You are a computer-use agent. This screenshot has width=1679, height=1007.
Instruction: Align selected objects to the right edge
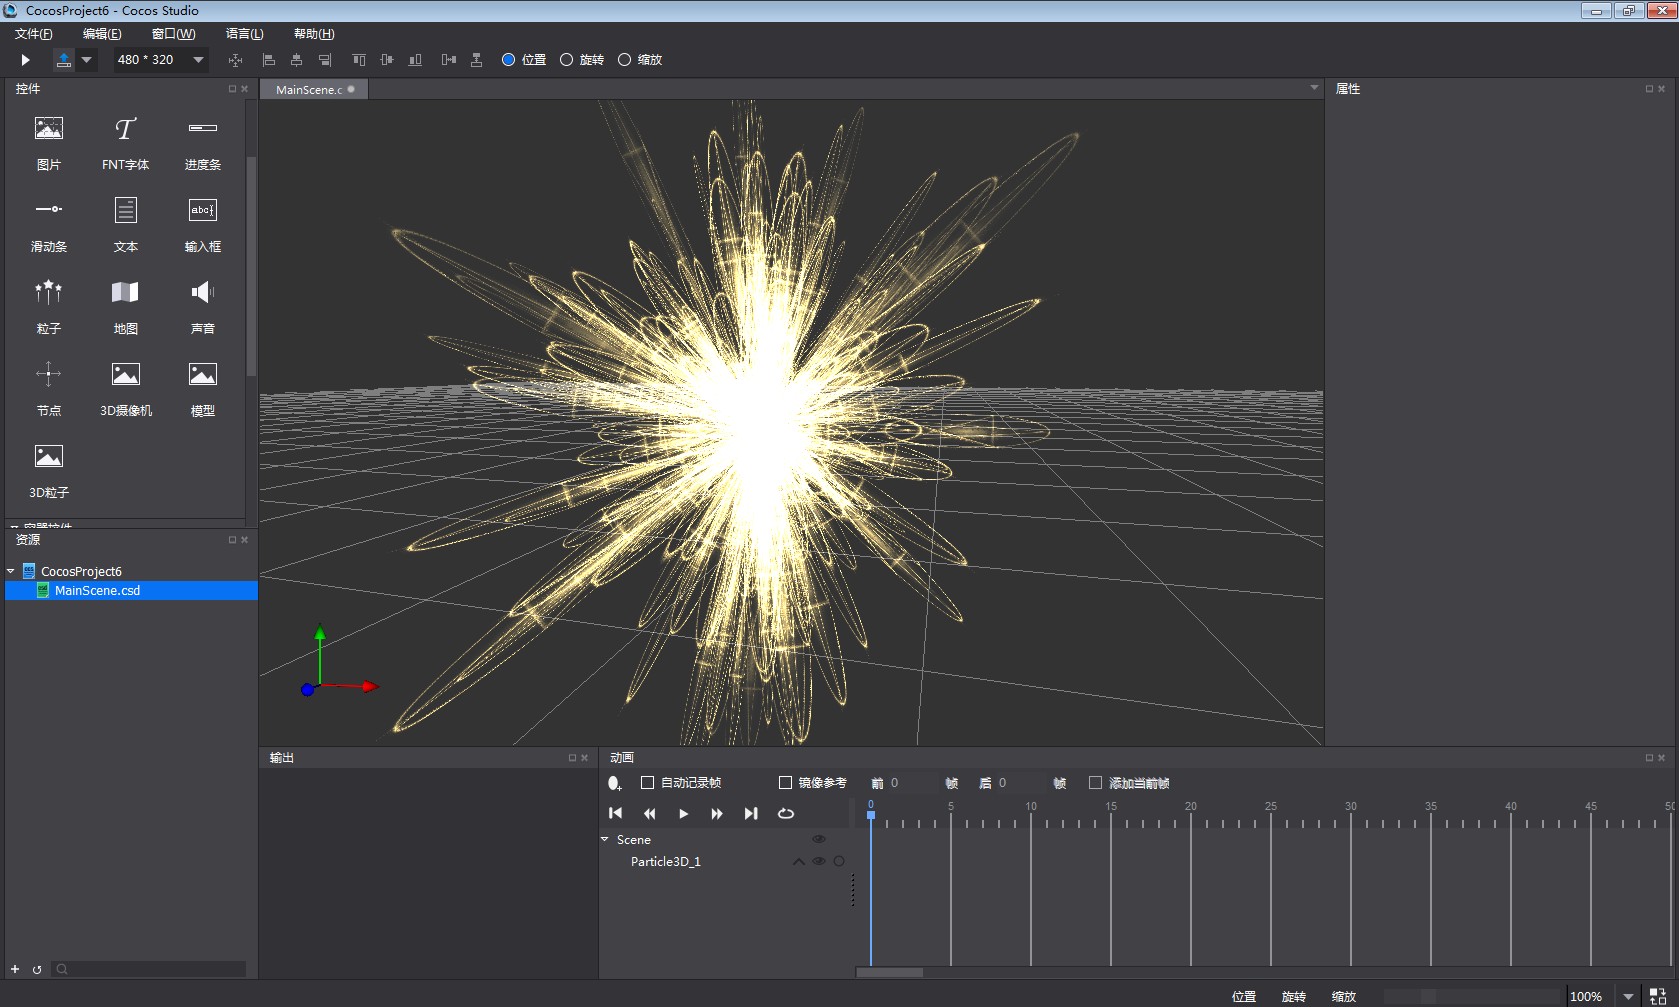tap(325, 60)
